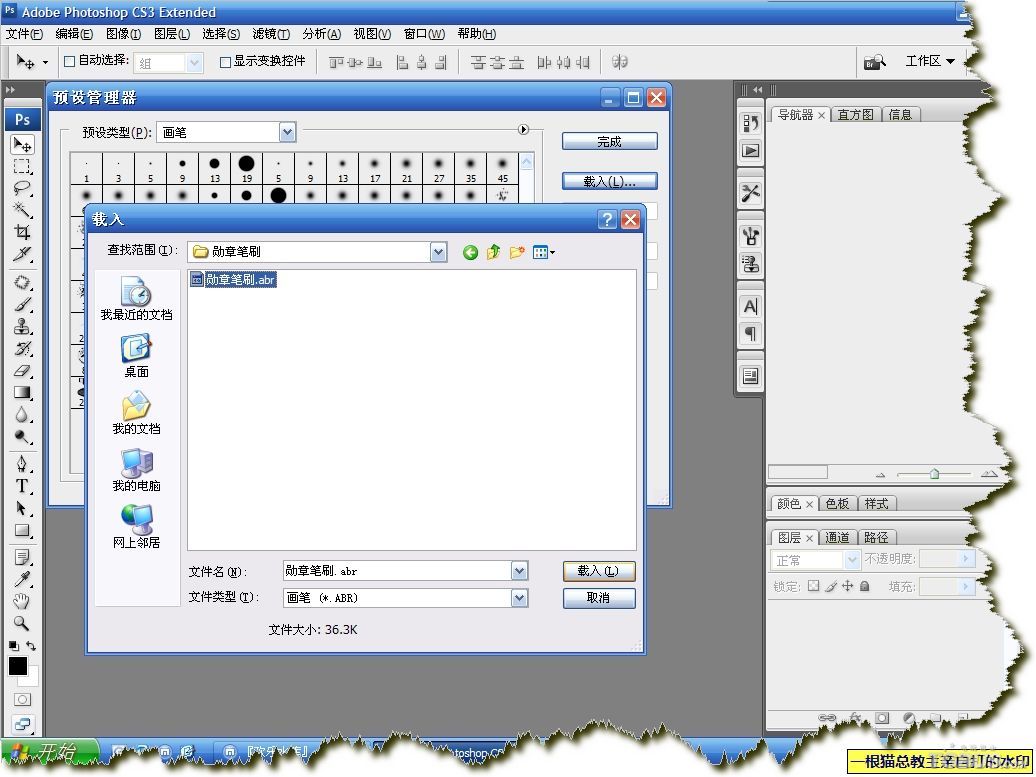Expand the 文件类型 dropdown arrow
The width and height of the screenshot is (1036, 777).
click(519, 598)
